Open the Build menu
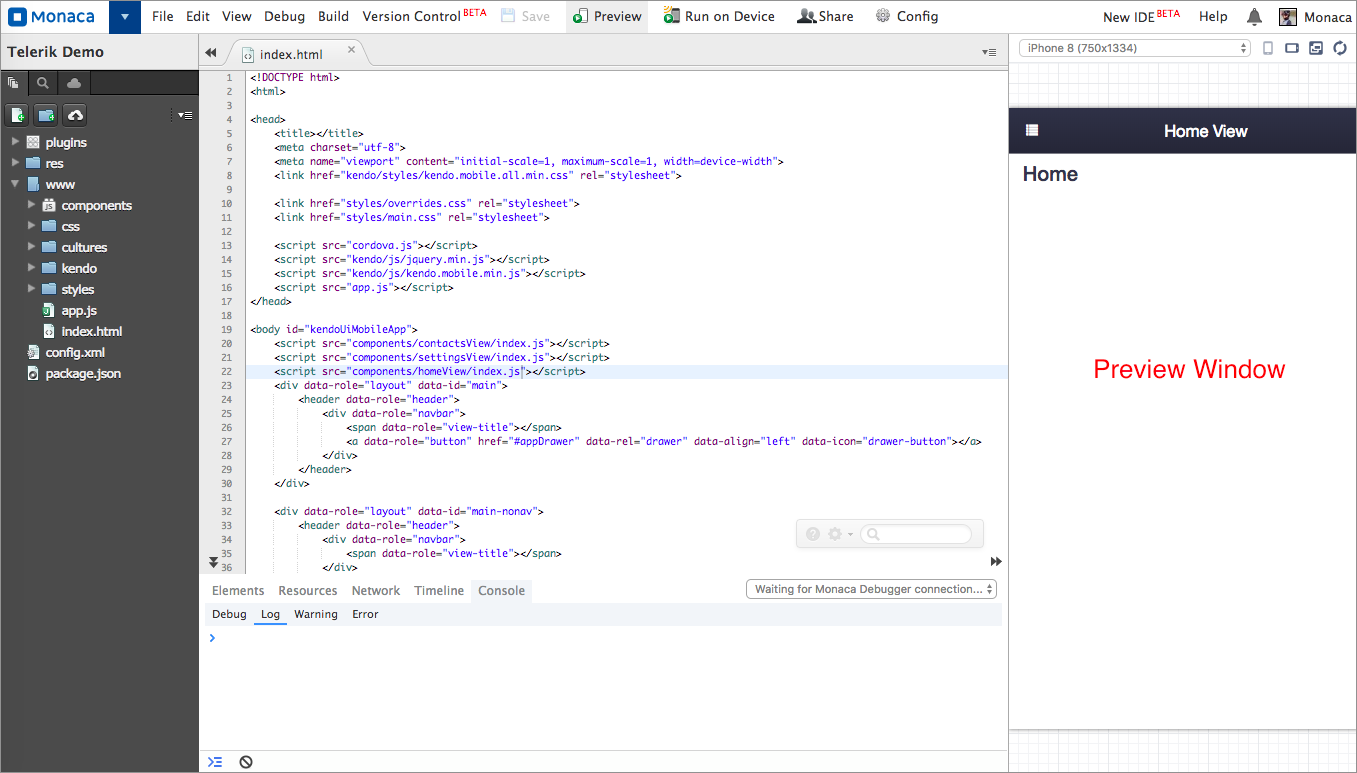The image size is (1357, 773). pos(334,16)
